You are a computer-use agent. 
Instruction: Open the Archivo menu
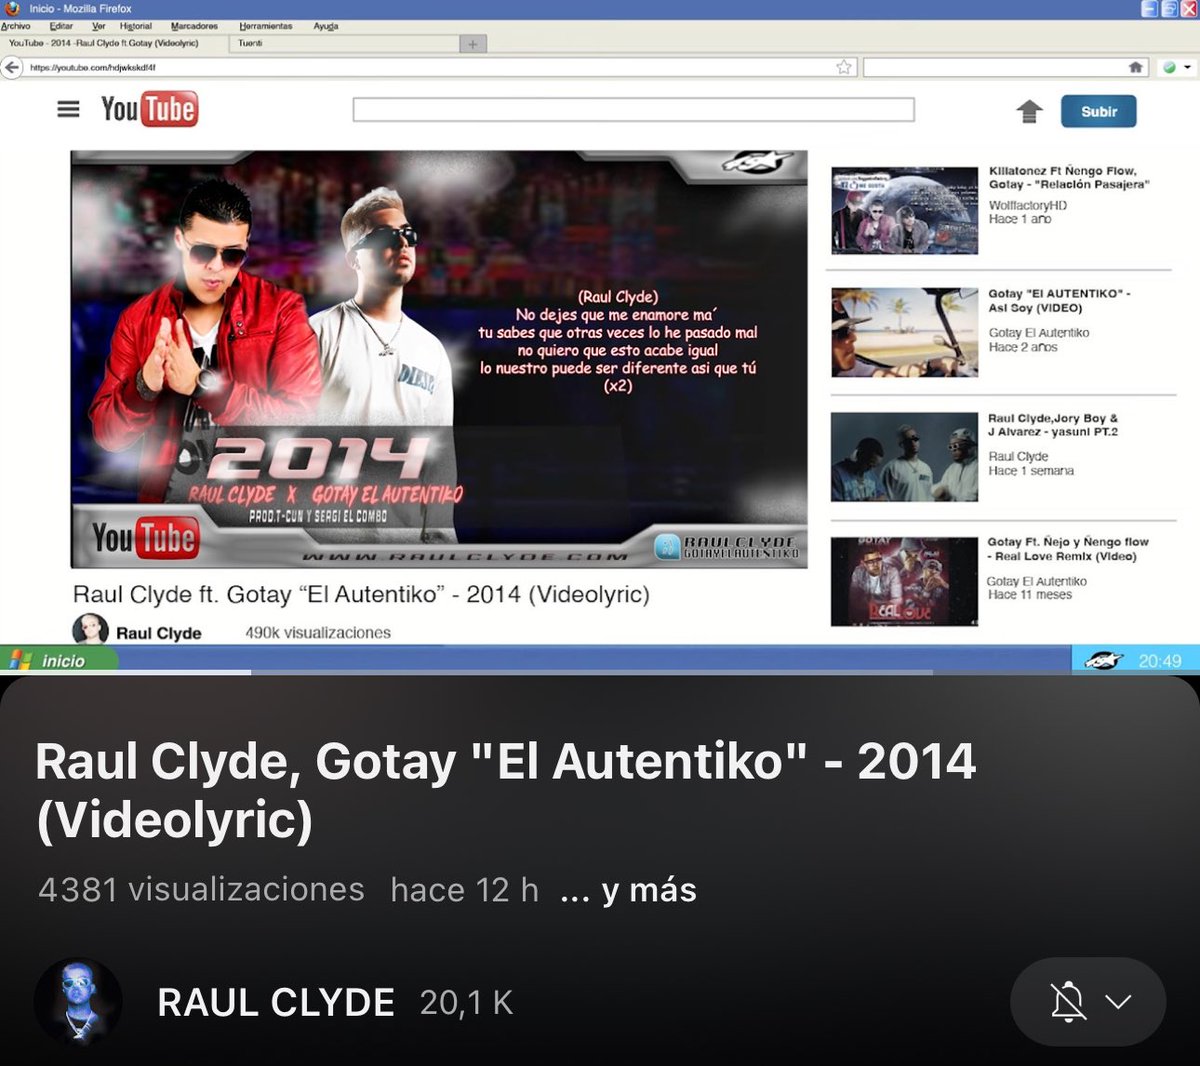15,26
